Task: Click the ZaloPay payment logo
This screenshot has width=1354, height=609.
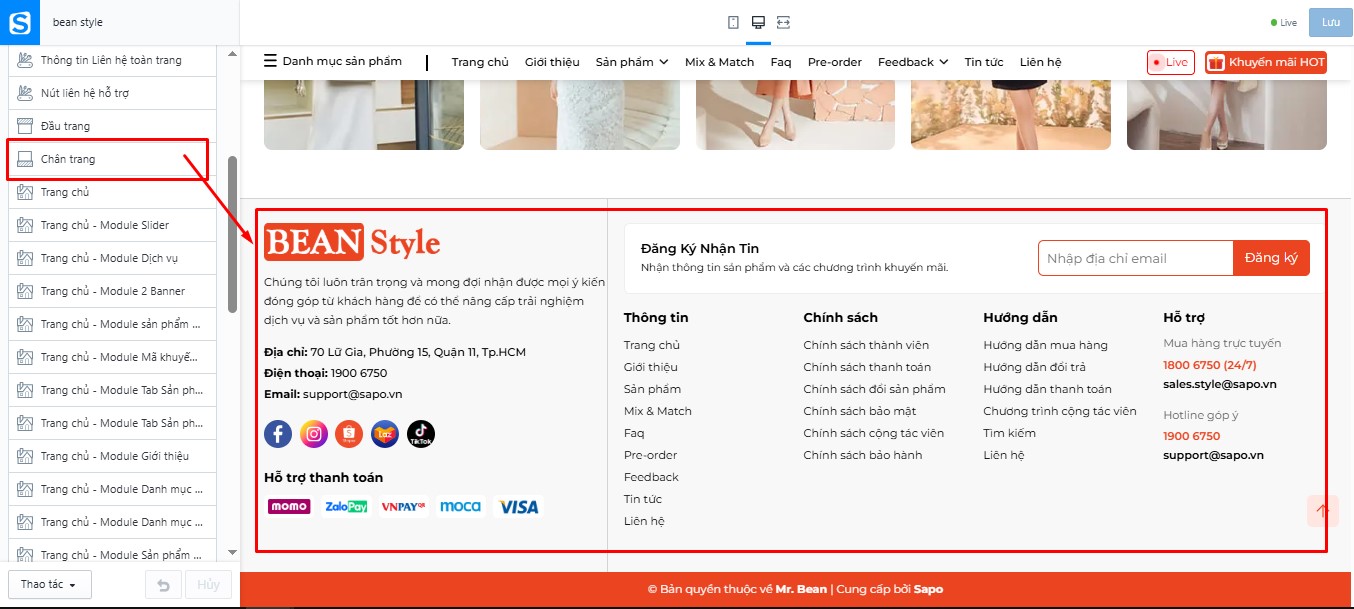Action: [x=346, y=507]
